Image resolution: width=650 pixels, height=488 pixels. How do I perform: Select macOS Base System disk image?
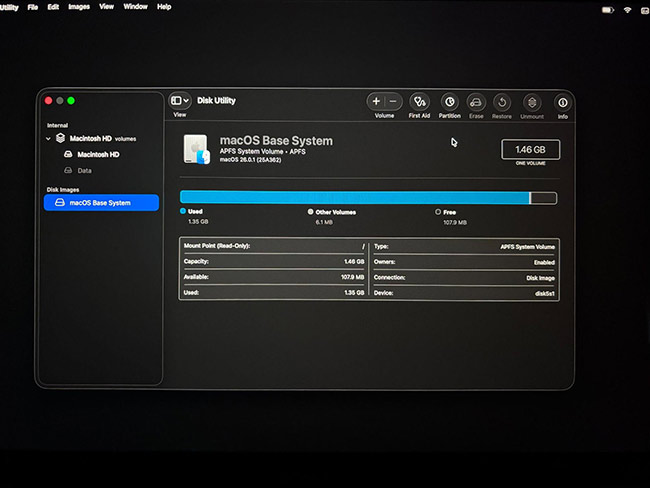click(x=102, y=203)
